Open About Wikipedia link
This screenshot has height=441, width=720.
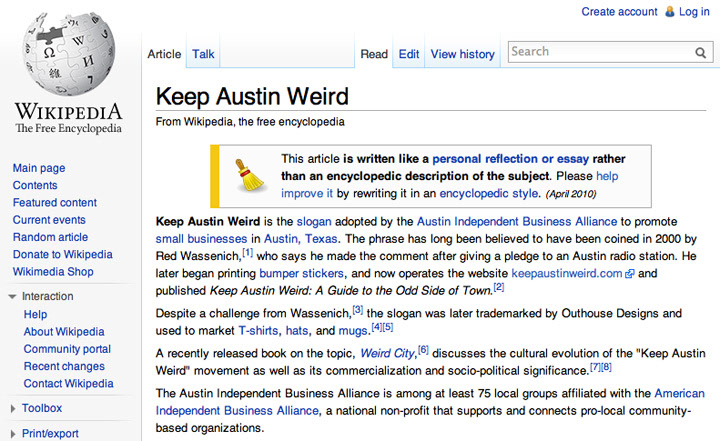click(x=64, y=332)
